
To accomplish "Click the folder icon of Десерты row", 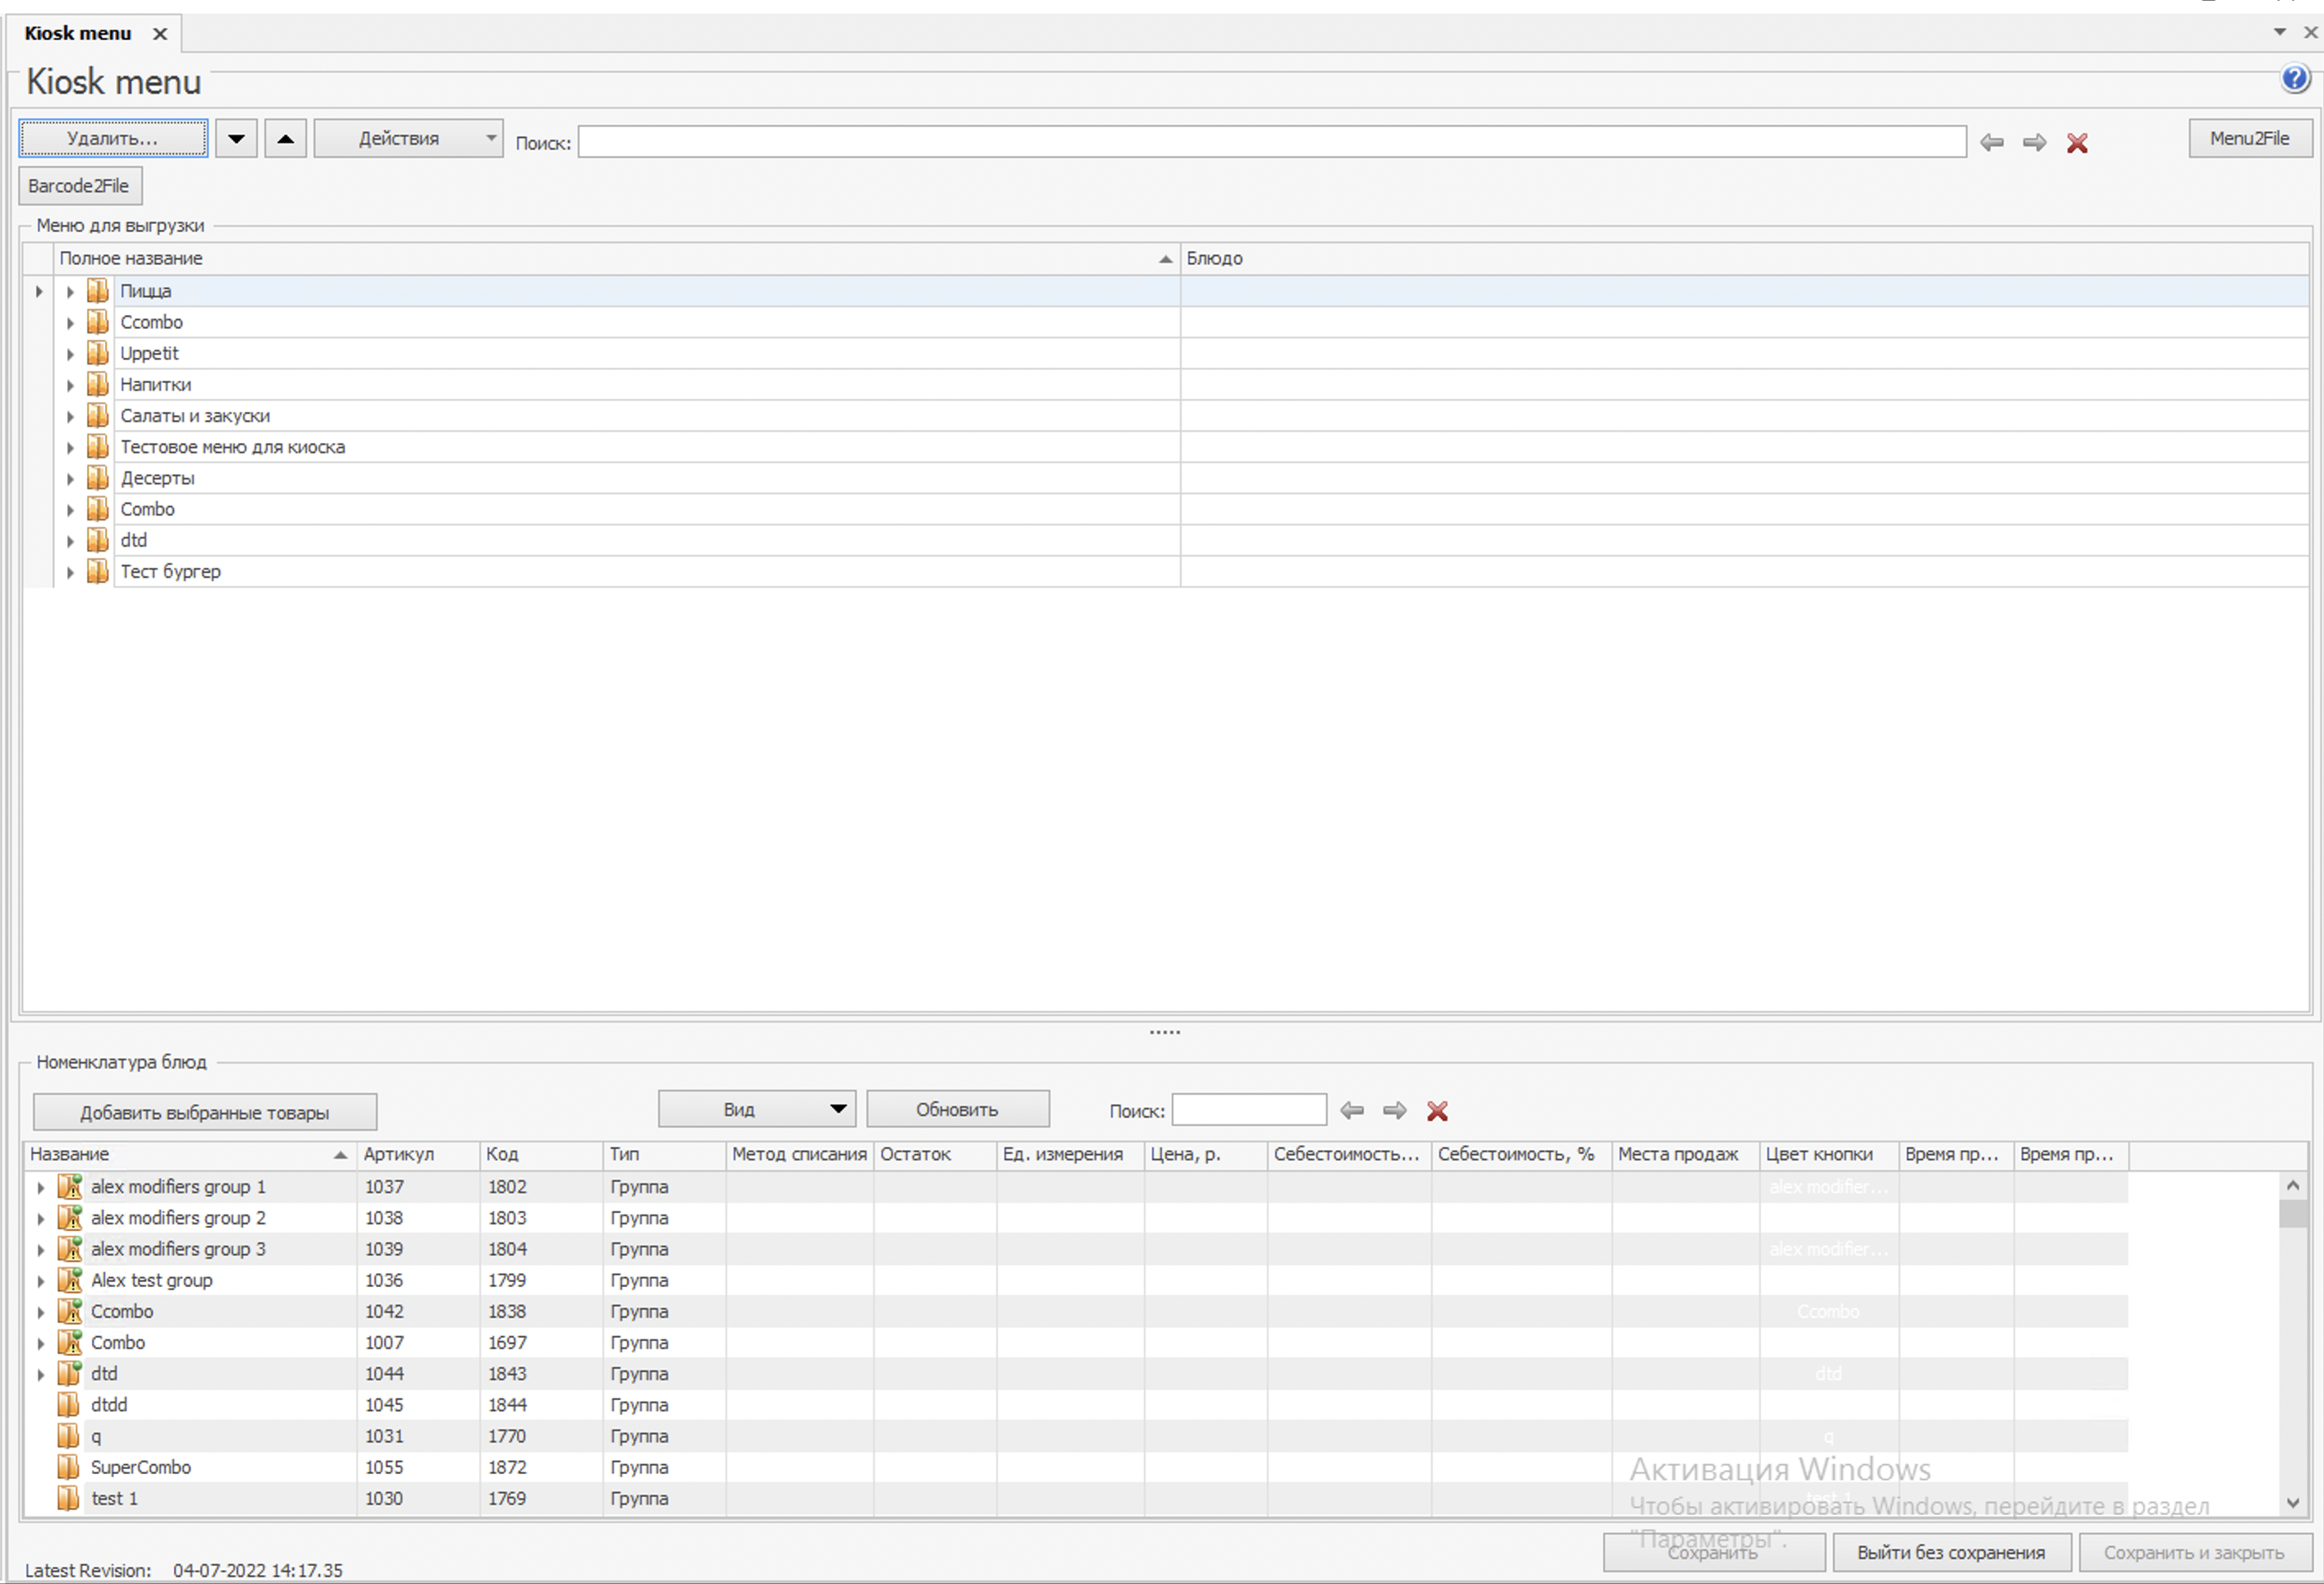I will click(97, 478).
